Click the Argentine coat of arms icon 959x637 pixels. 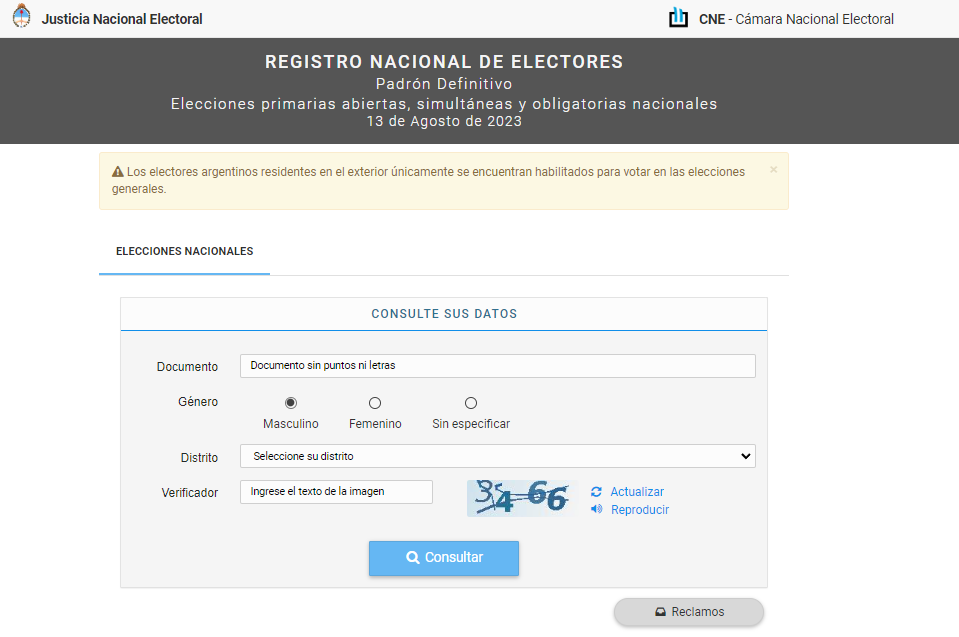(x=21, y=18)
